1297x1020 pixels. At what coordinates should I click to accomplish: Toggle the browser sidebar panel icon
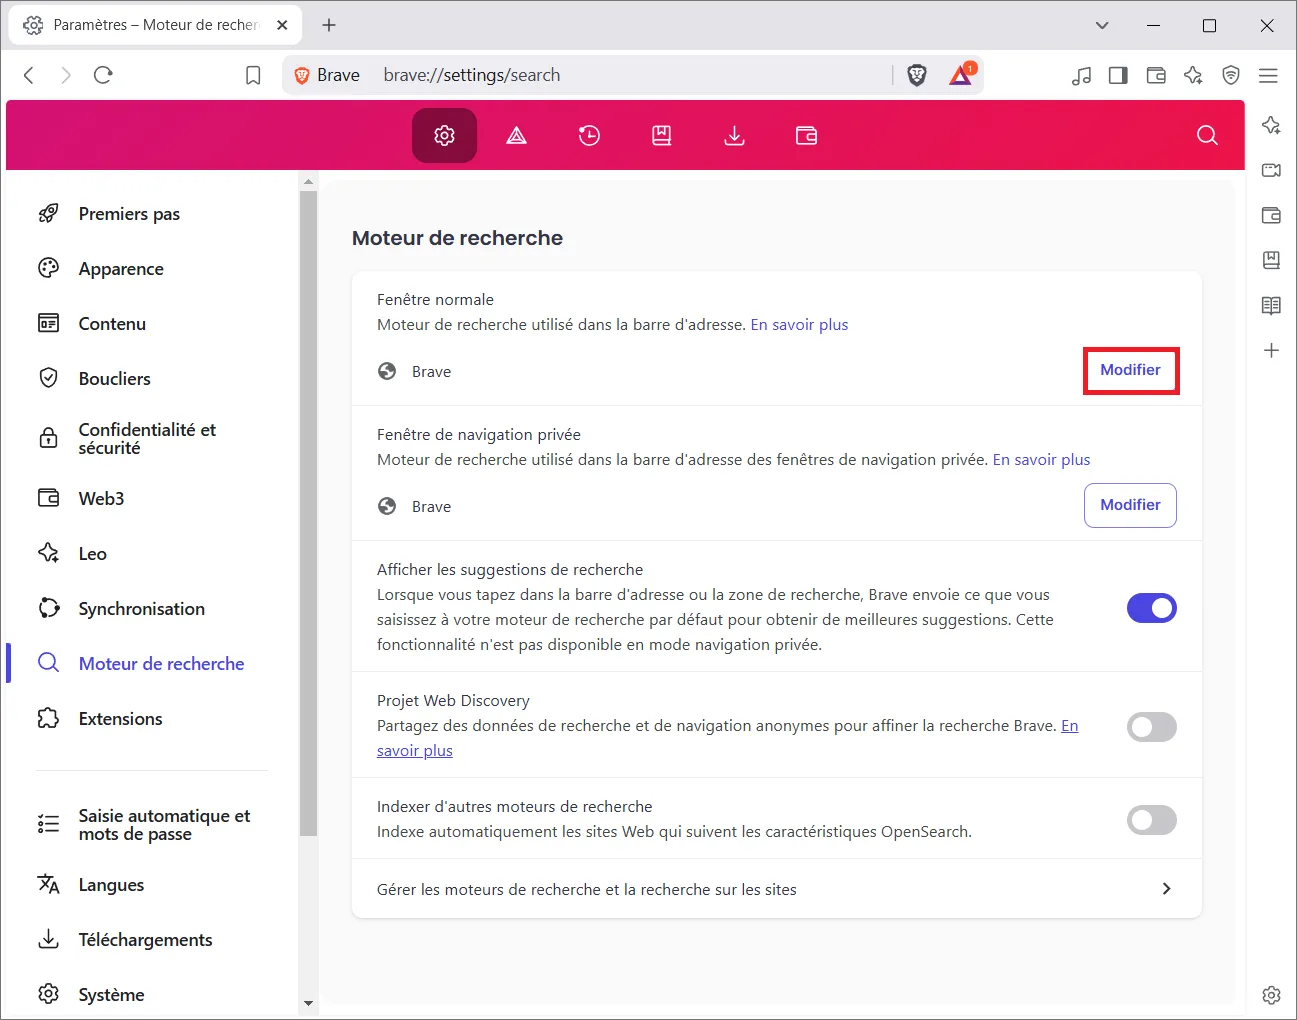coord(1118,75)
